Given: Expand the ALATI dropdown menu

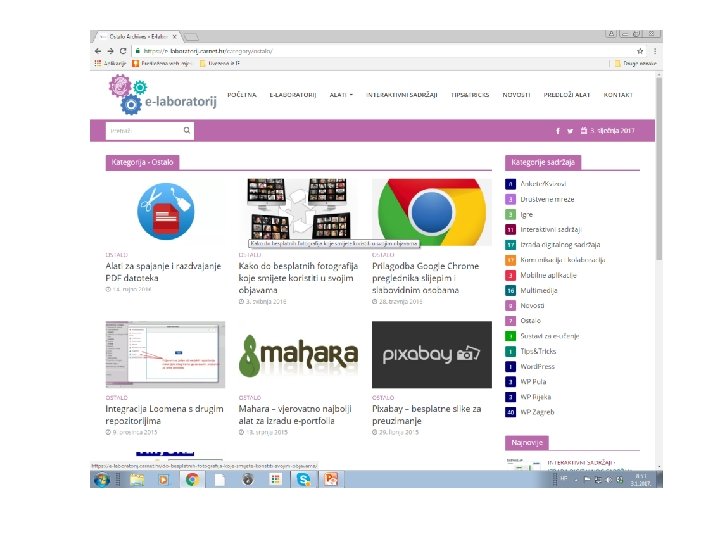Looking at the screenshot, I should (341, 95).
